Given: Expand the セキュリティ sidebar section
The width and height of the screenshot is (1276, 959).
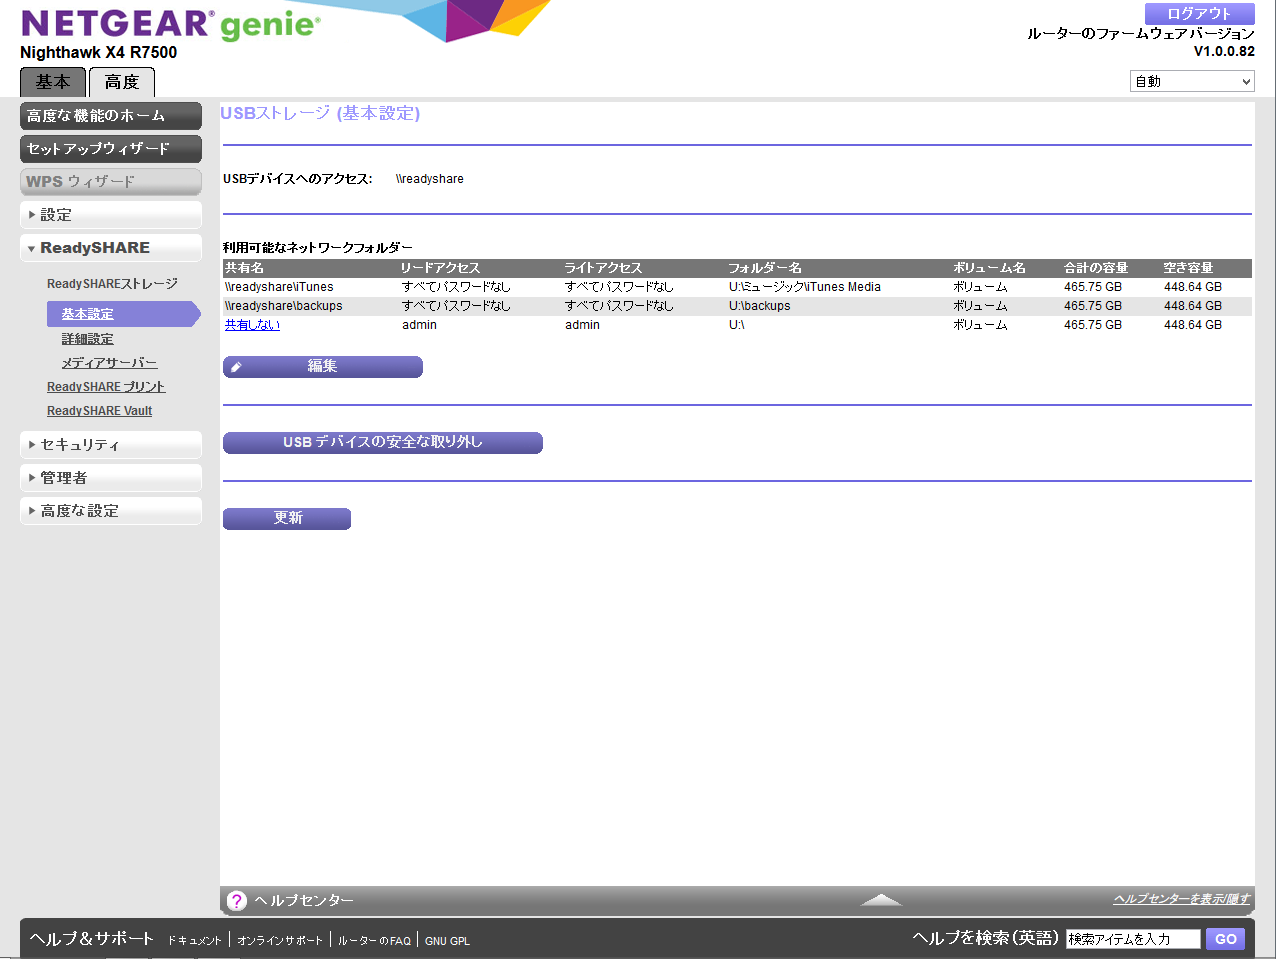Looking at the screenshot, I should click(110, 445).
